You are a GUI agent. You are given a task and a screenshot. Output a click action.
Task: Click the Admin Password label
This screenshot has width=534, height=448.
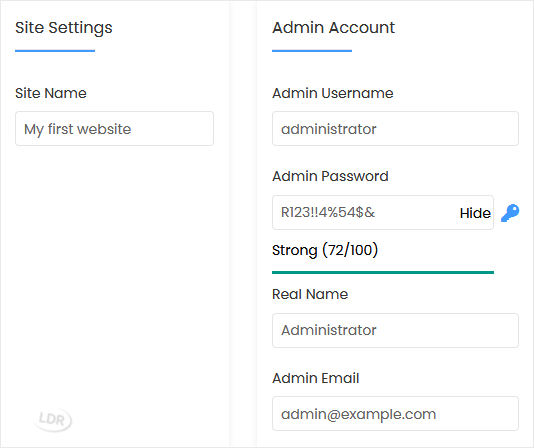pyautogui.click(x=330, y=176)
